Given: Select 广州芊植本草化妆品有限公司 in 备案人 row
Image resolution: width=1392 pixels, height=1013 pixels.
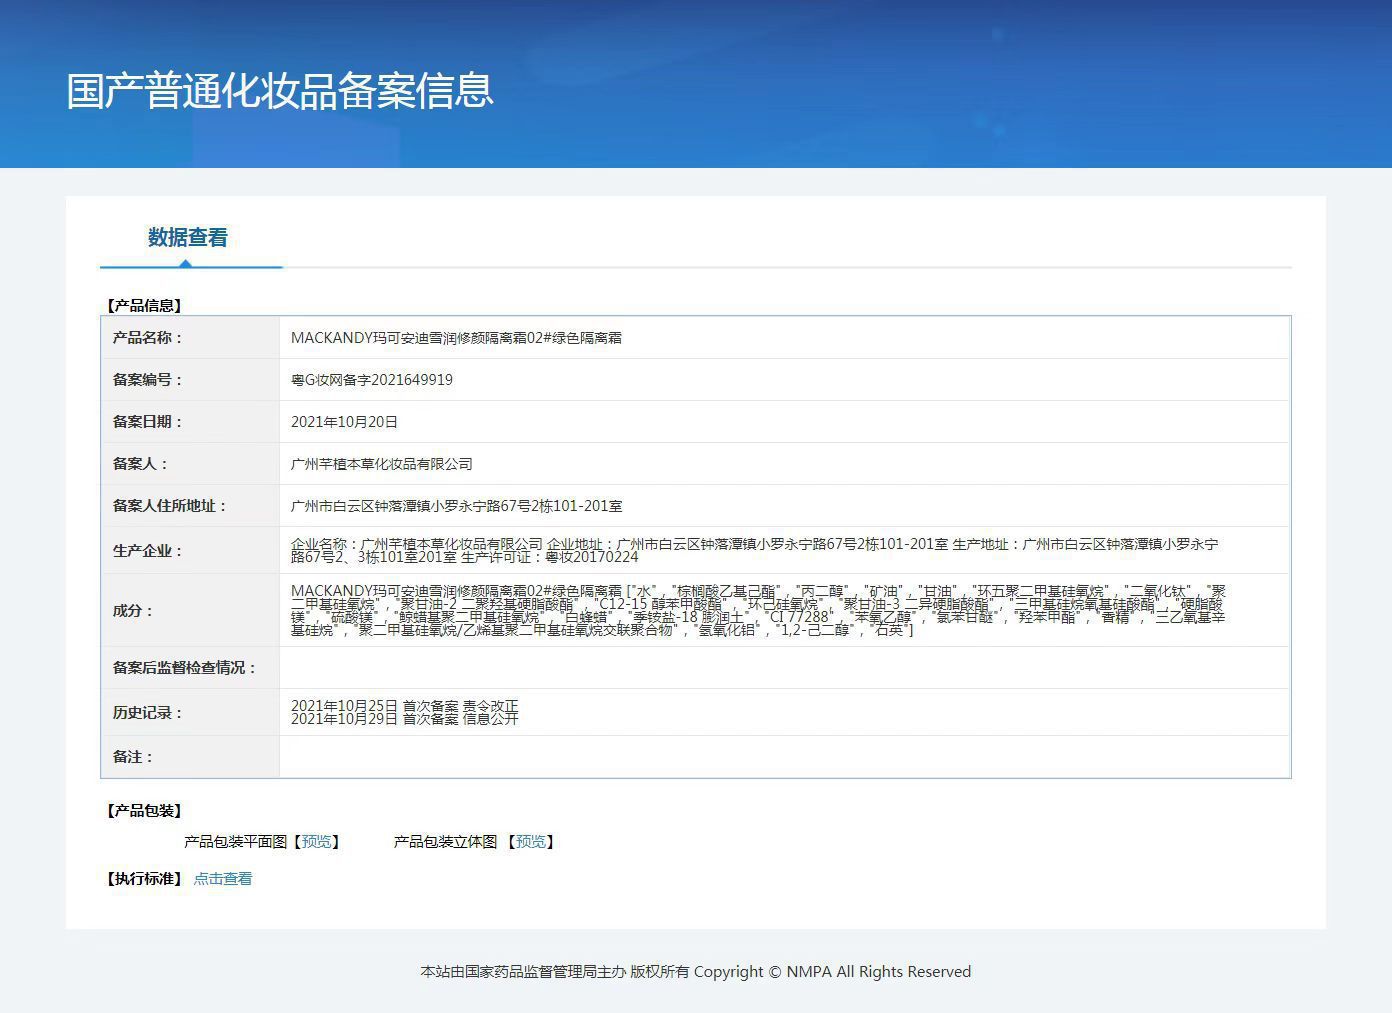Looking at the screenshot, I should click(x=382, y=464).
